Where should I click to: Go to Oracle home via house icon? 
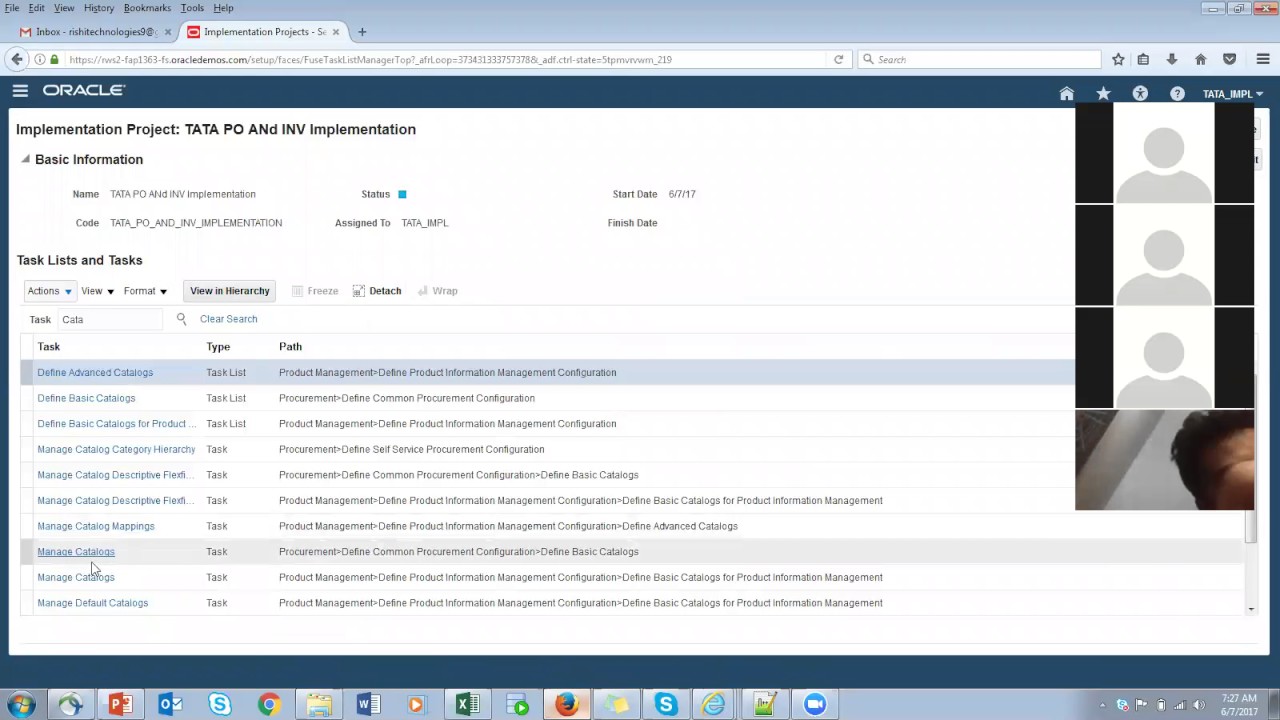point(1067,94)
